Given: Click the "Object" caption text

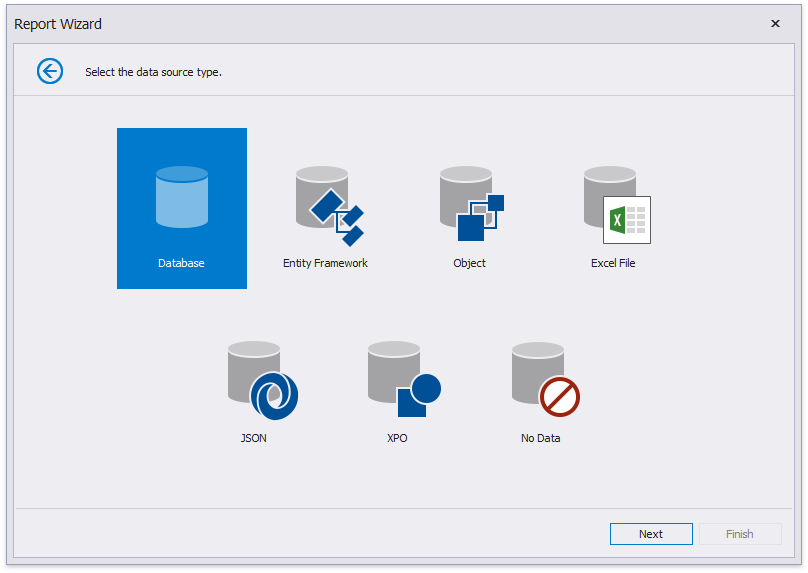Looking at the screenshot, I should pyautogui.click(x=469, y=263).
